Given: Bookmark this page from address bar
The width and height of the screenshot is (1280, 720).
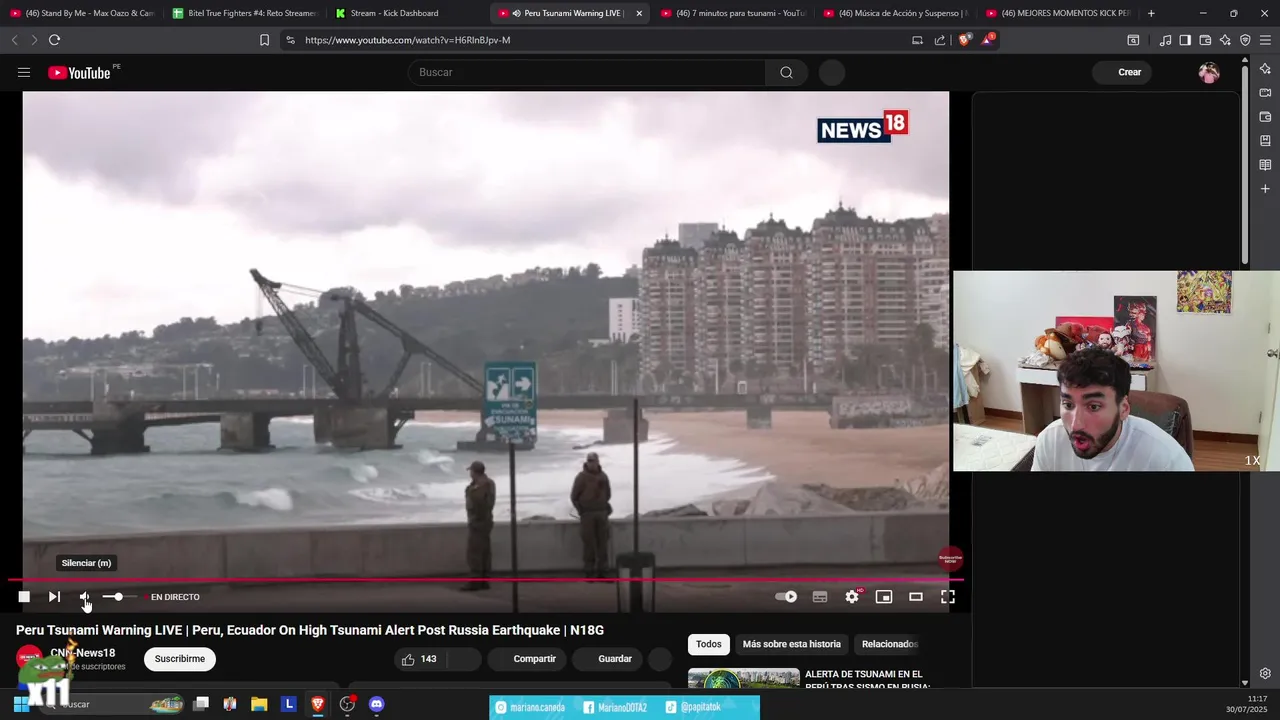Looking at the screenshot, I should point(264,40).
